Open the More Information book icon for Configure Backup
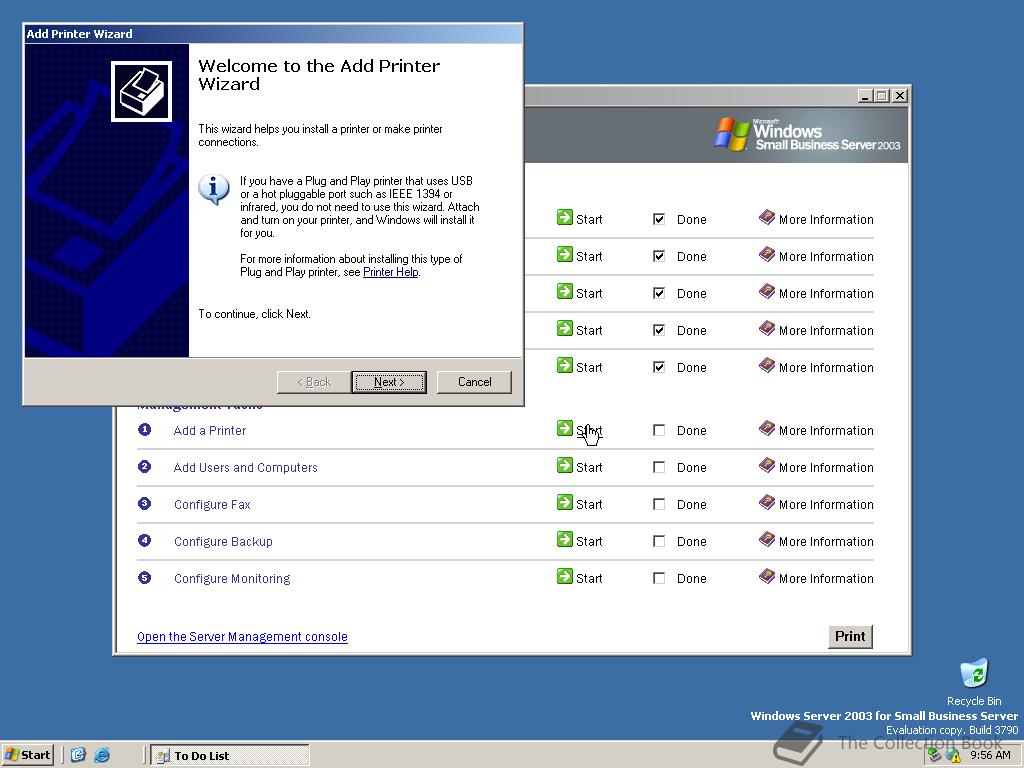Screen dimensions: 1024x768 click(x=767, y=539)
